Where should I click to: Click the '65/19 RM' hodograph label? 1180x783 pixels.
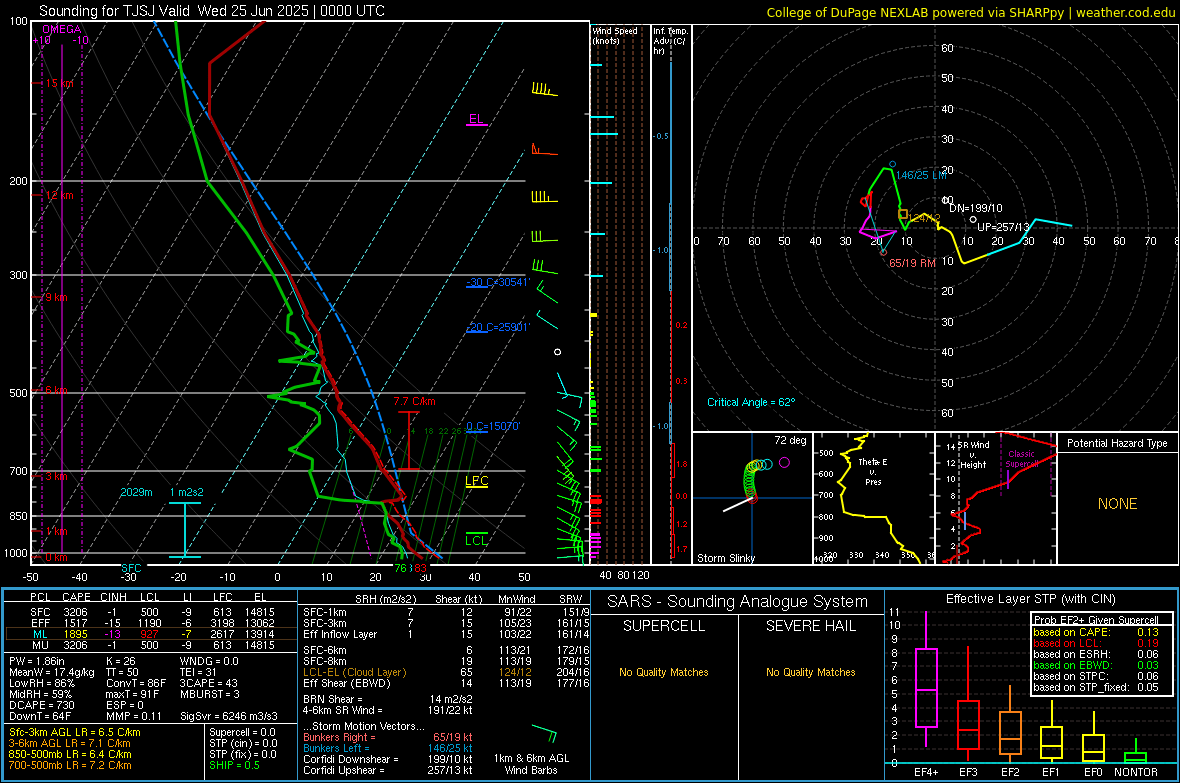pyautogui.click(x=912, y=264)
